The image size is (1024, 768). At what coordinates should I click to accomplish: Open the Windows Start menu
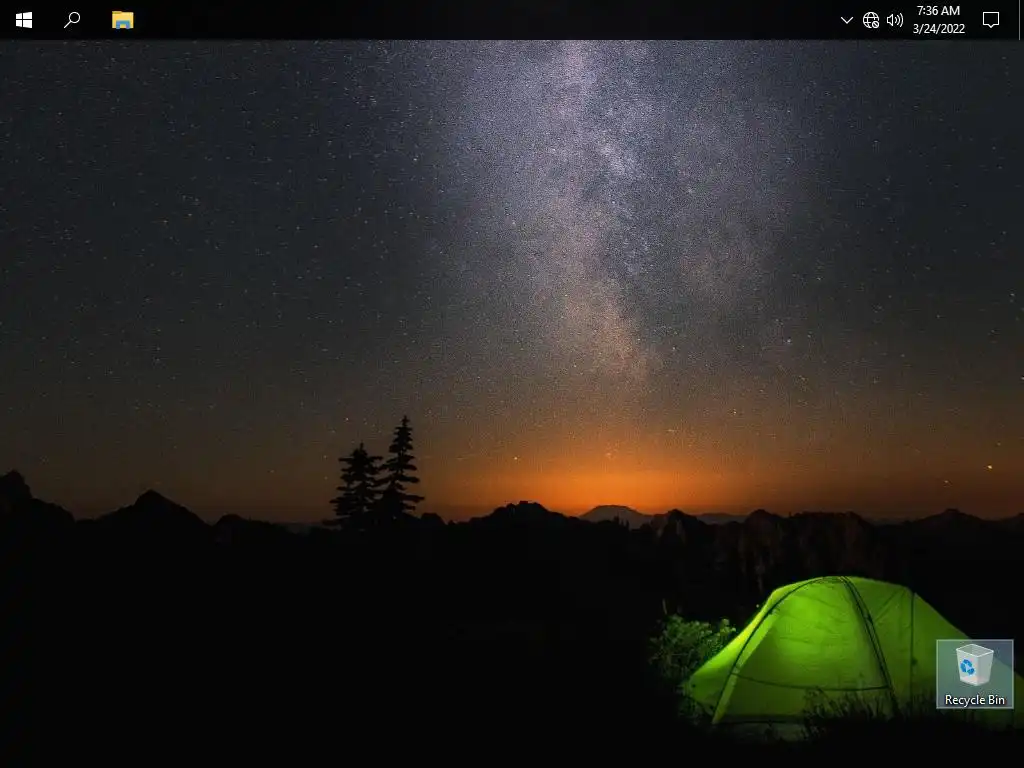(x=24, y=20)
